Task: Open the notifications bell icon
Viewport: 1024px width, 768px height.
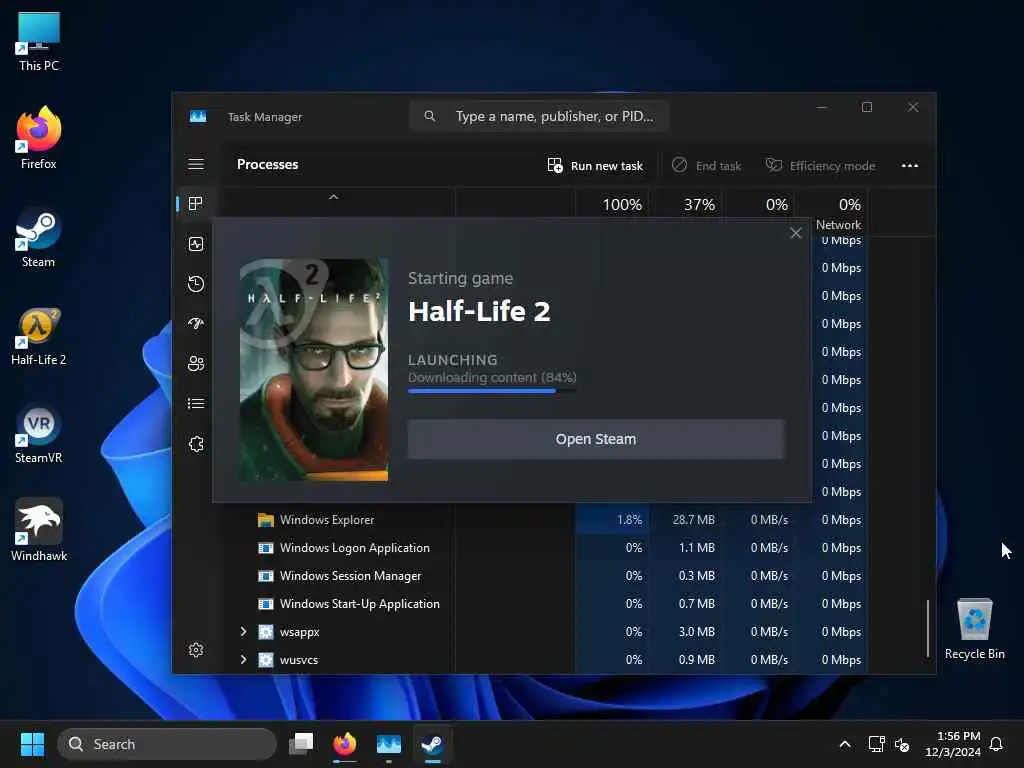Action: point(997,744)
